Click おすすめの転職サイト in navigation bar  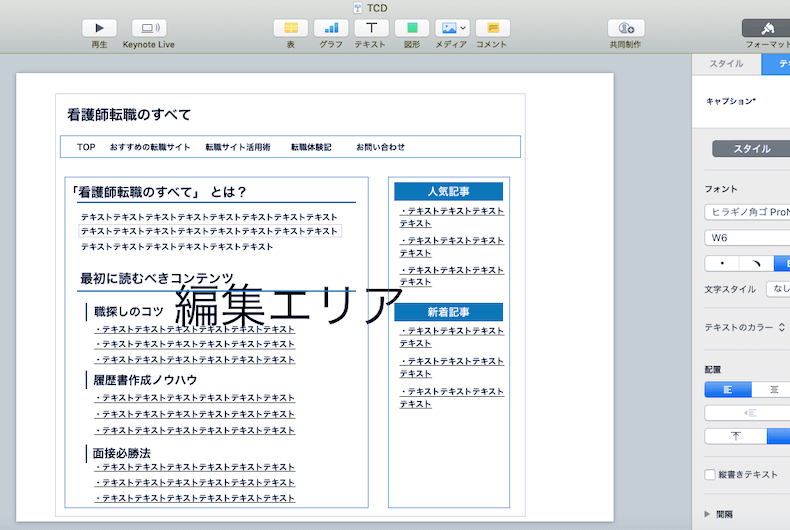150,147
